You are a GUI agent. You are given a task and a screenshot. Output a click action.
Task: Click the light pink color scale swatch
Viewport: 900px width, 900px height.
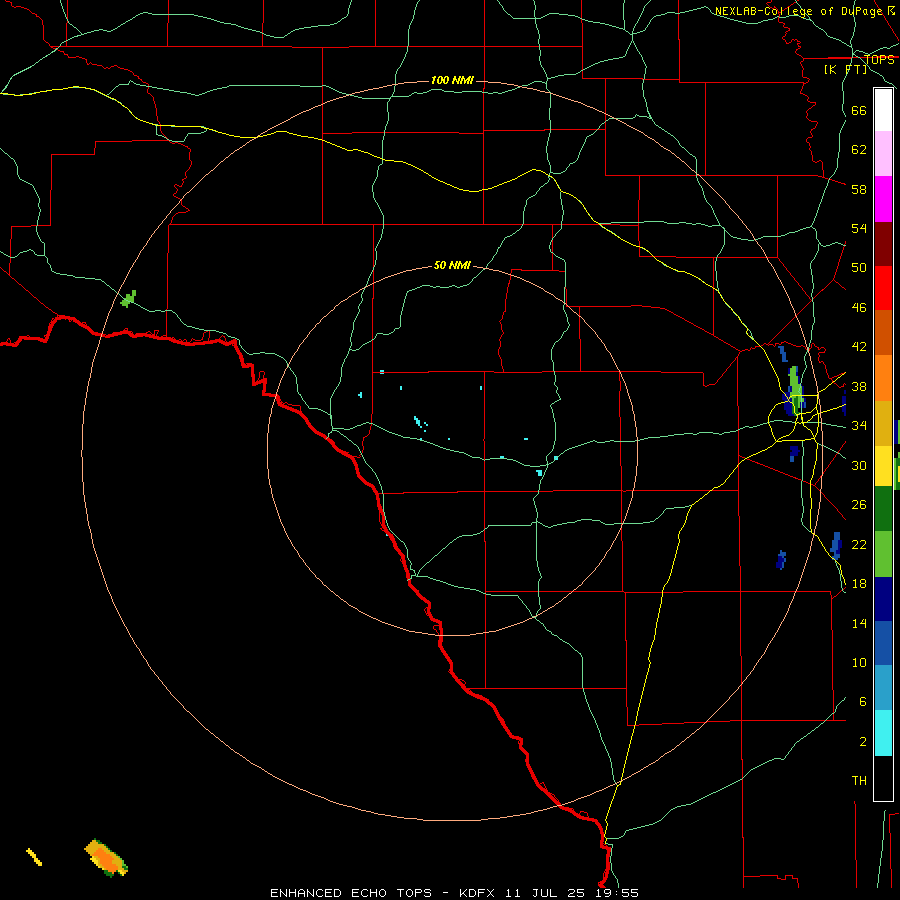click(883, 153)
